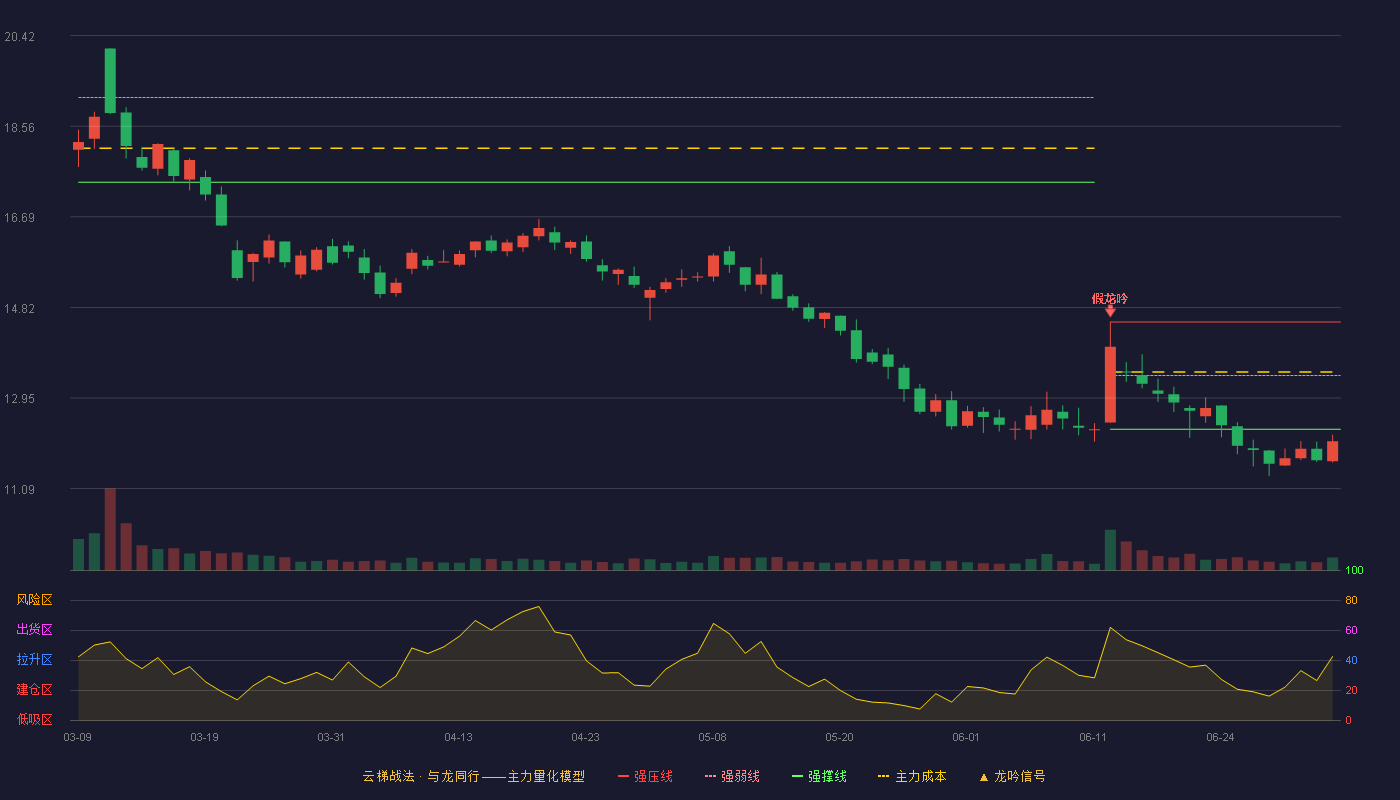Toggle the 主力成本 legend entry
The image size is (1400, 800).
pos(912,776)
